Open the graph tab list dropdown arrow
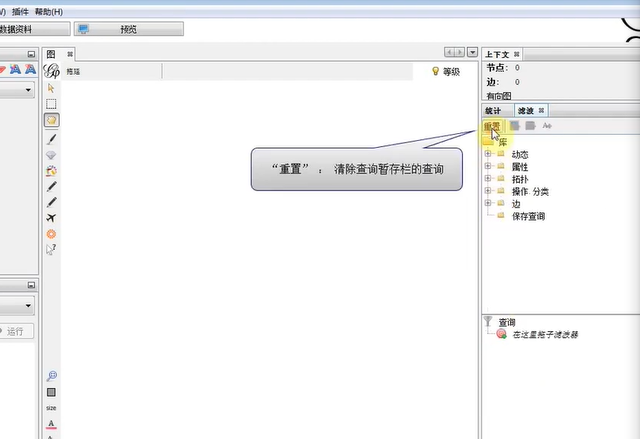Image resolution: width=640 pixels, height=439 pixels. coord(472,52)
